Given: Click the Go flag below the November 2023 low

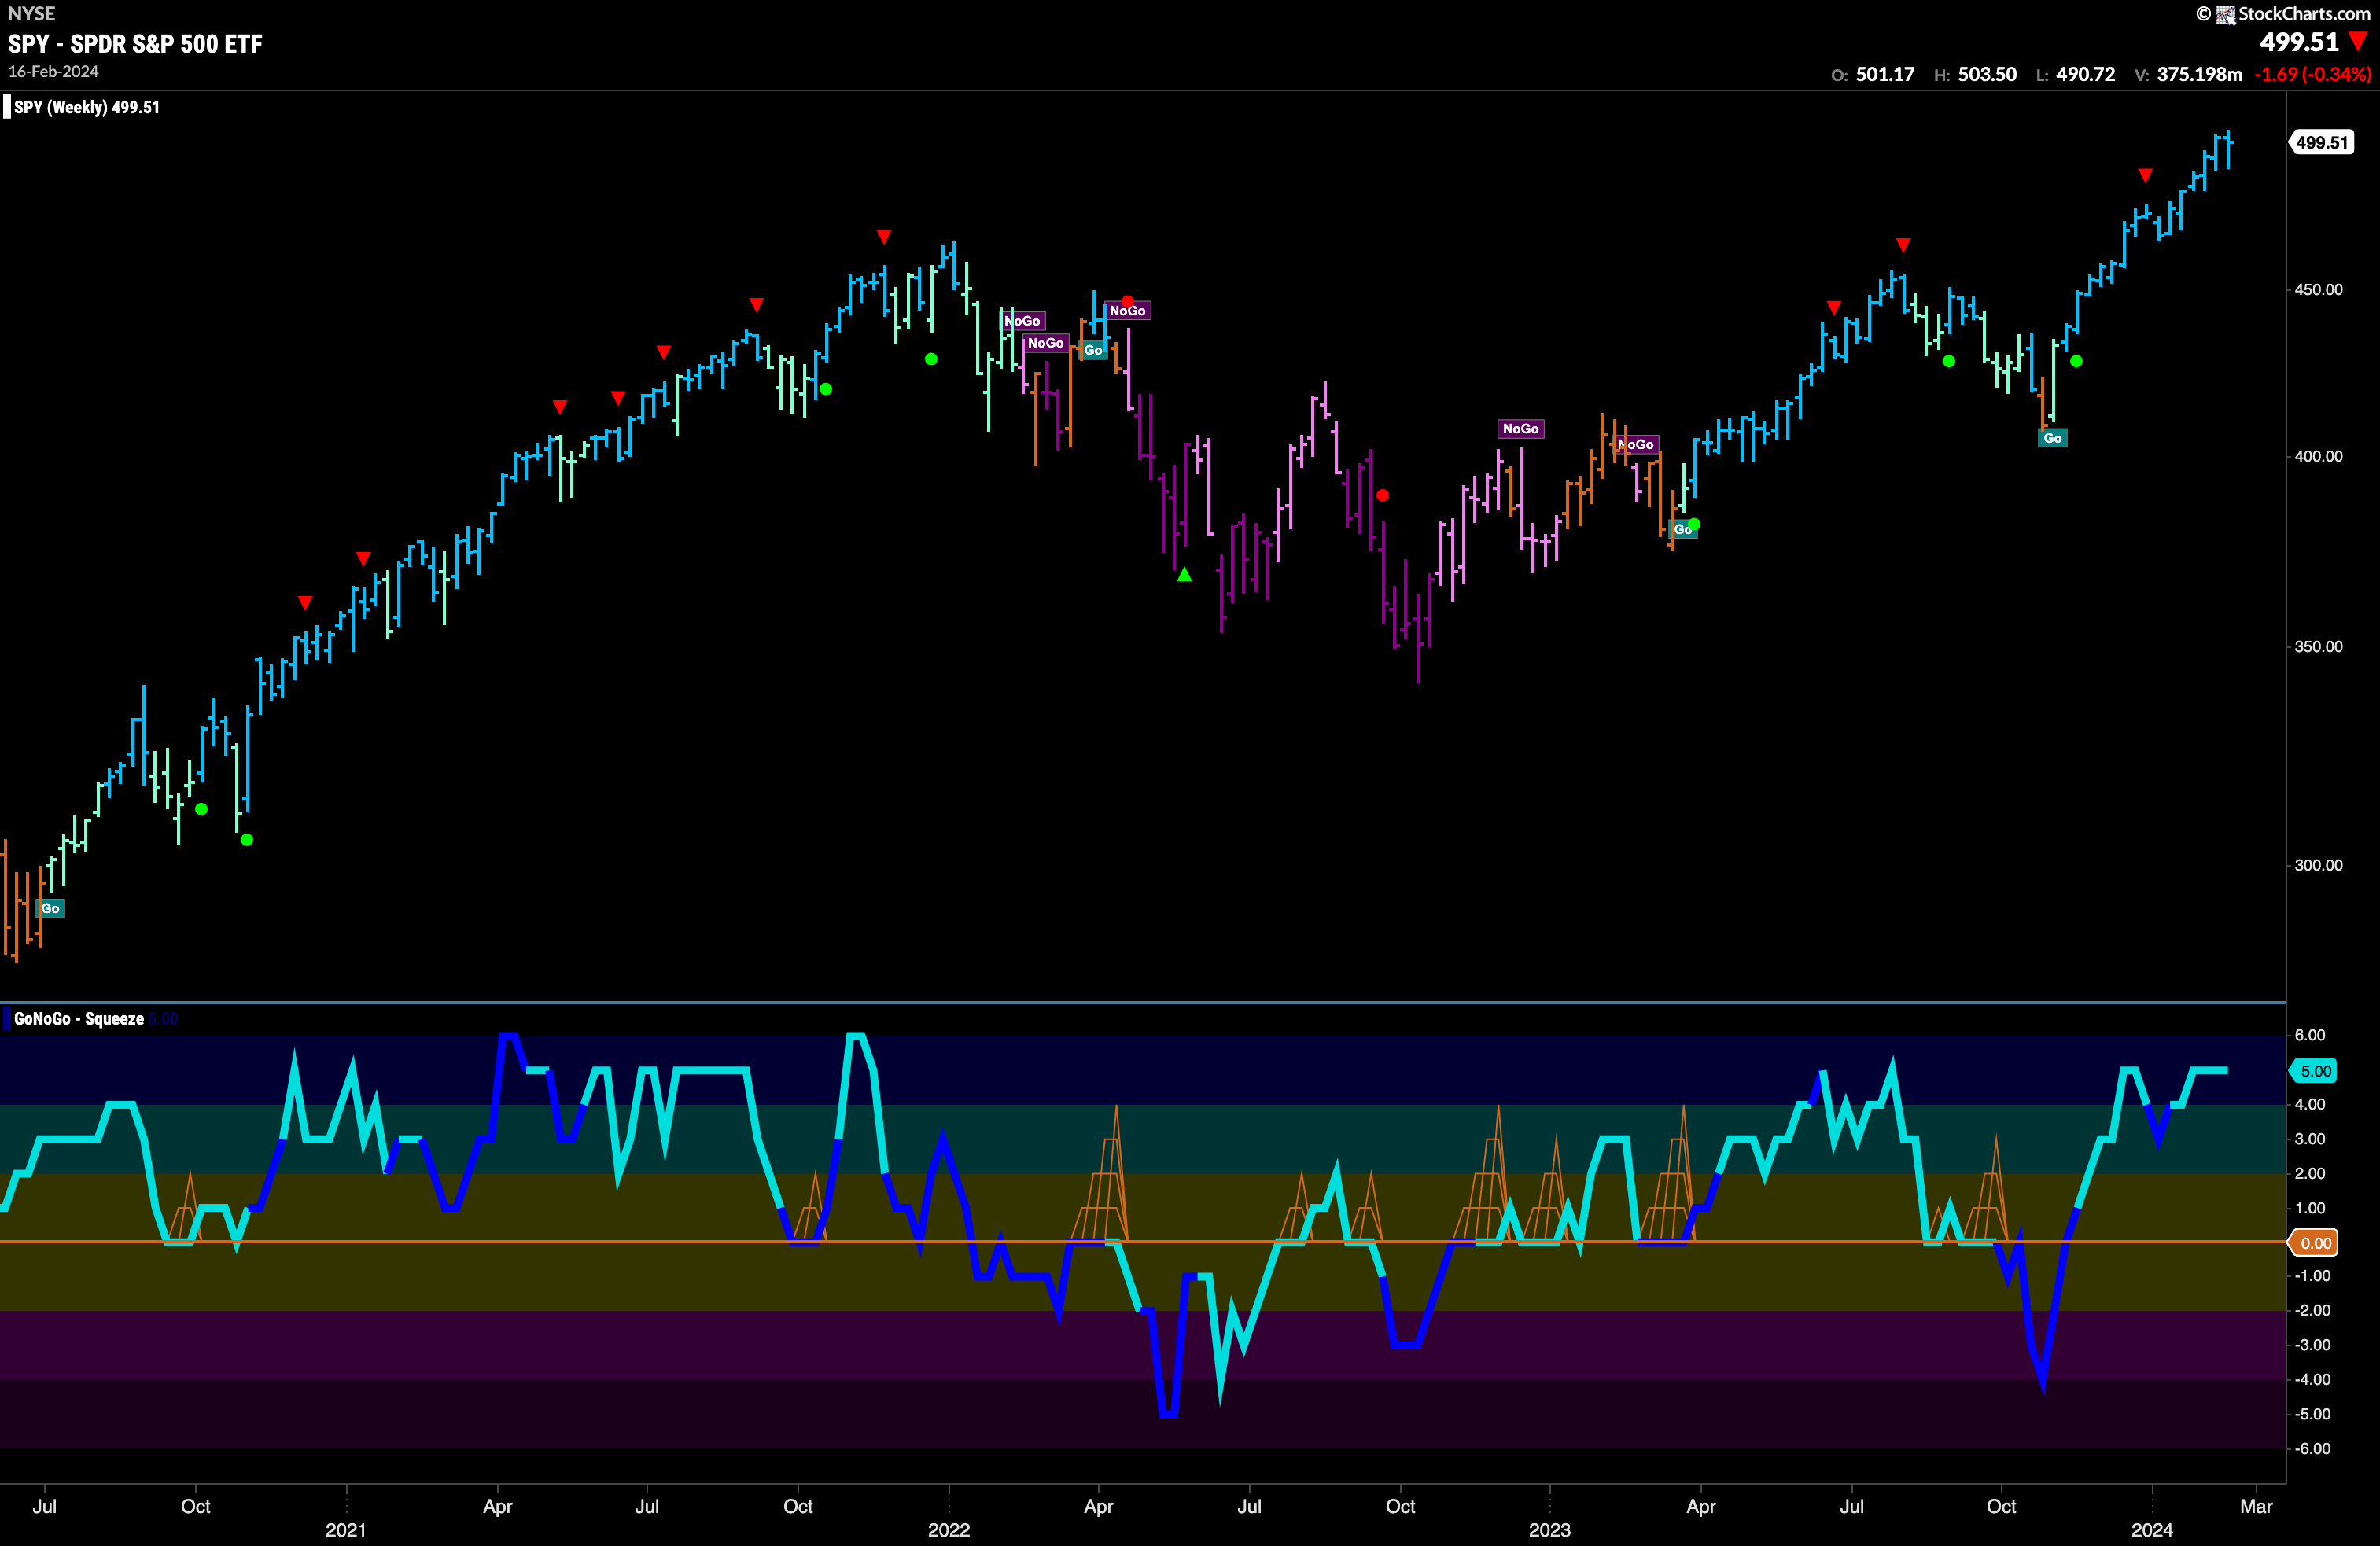Looking at the screenshot, I should click(x=2052, y=438).
